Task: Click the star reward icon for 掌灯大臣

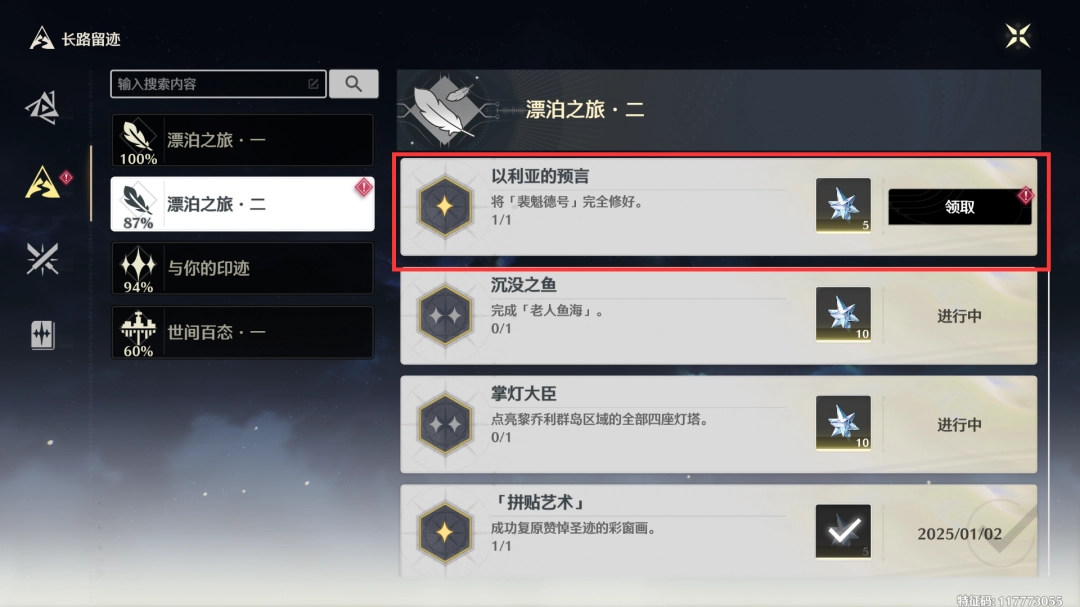Action: tap(843, 423)
